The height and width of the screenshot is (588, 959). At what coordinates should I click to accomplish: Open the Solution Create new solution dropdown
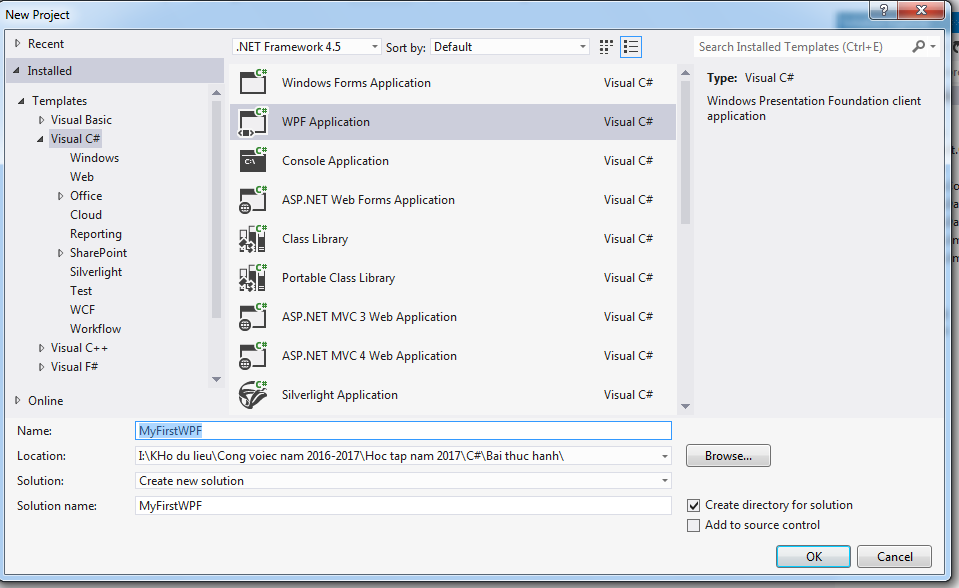[x=664, y=481]
